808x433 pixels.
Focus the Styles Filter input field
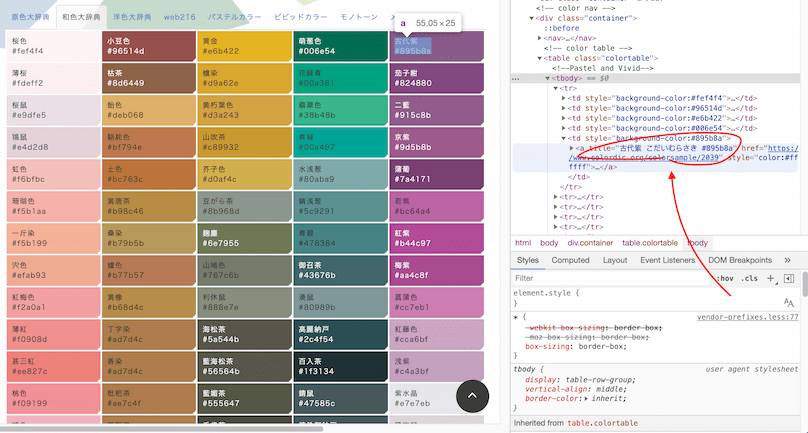coord(612,278)
